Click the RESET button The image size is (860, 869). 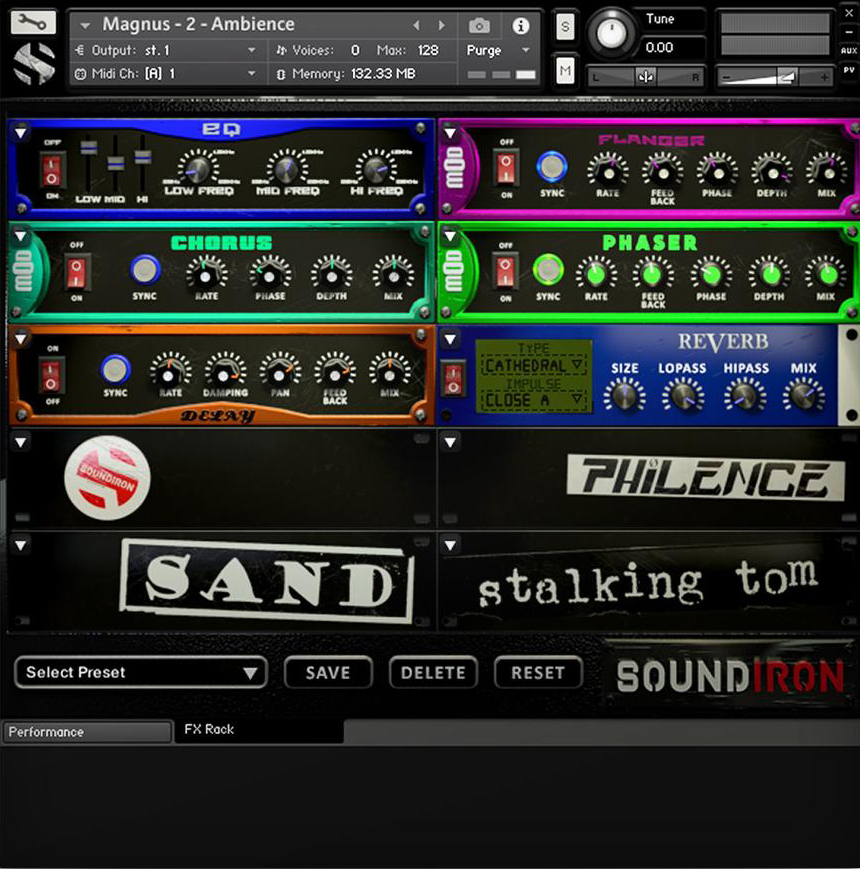point(538,673)
